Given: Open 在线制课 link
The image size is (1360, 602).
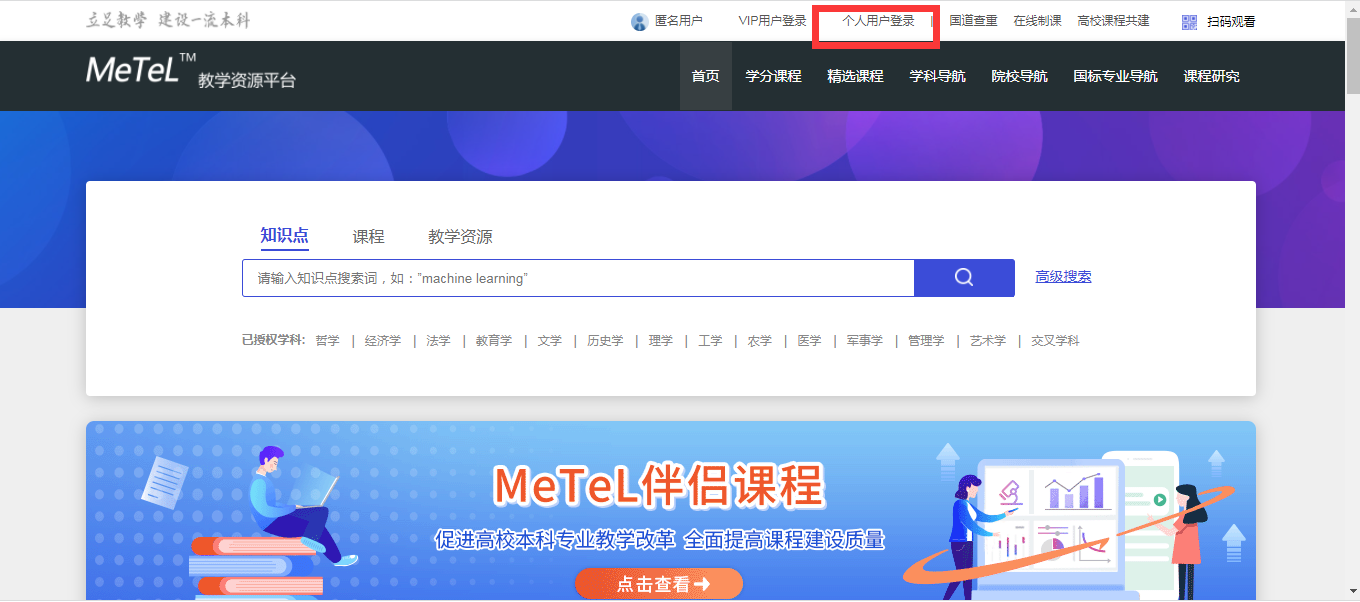Looking at the screenshot, I should pyautogui.click(x=1037, y=21).
